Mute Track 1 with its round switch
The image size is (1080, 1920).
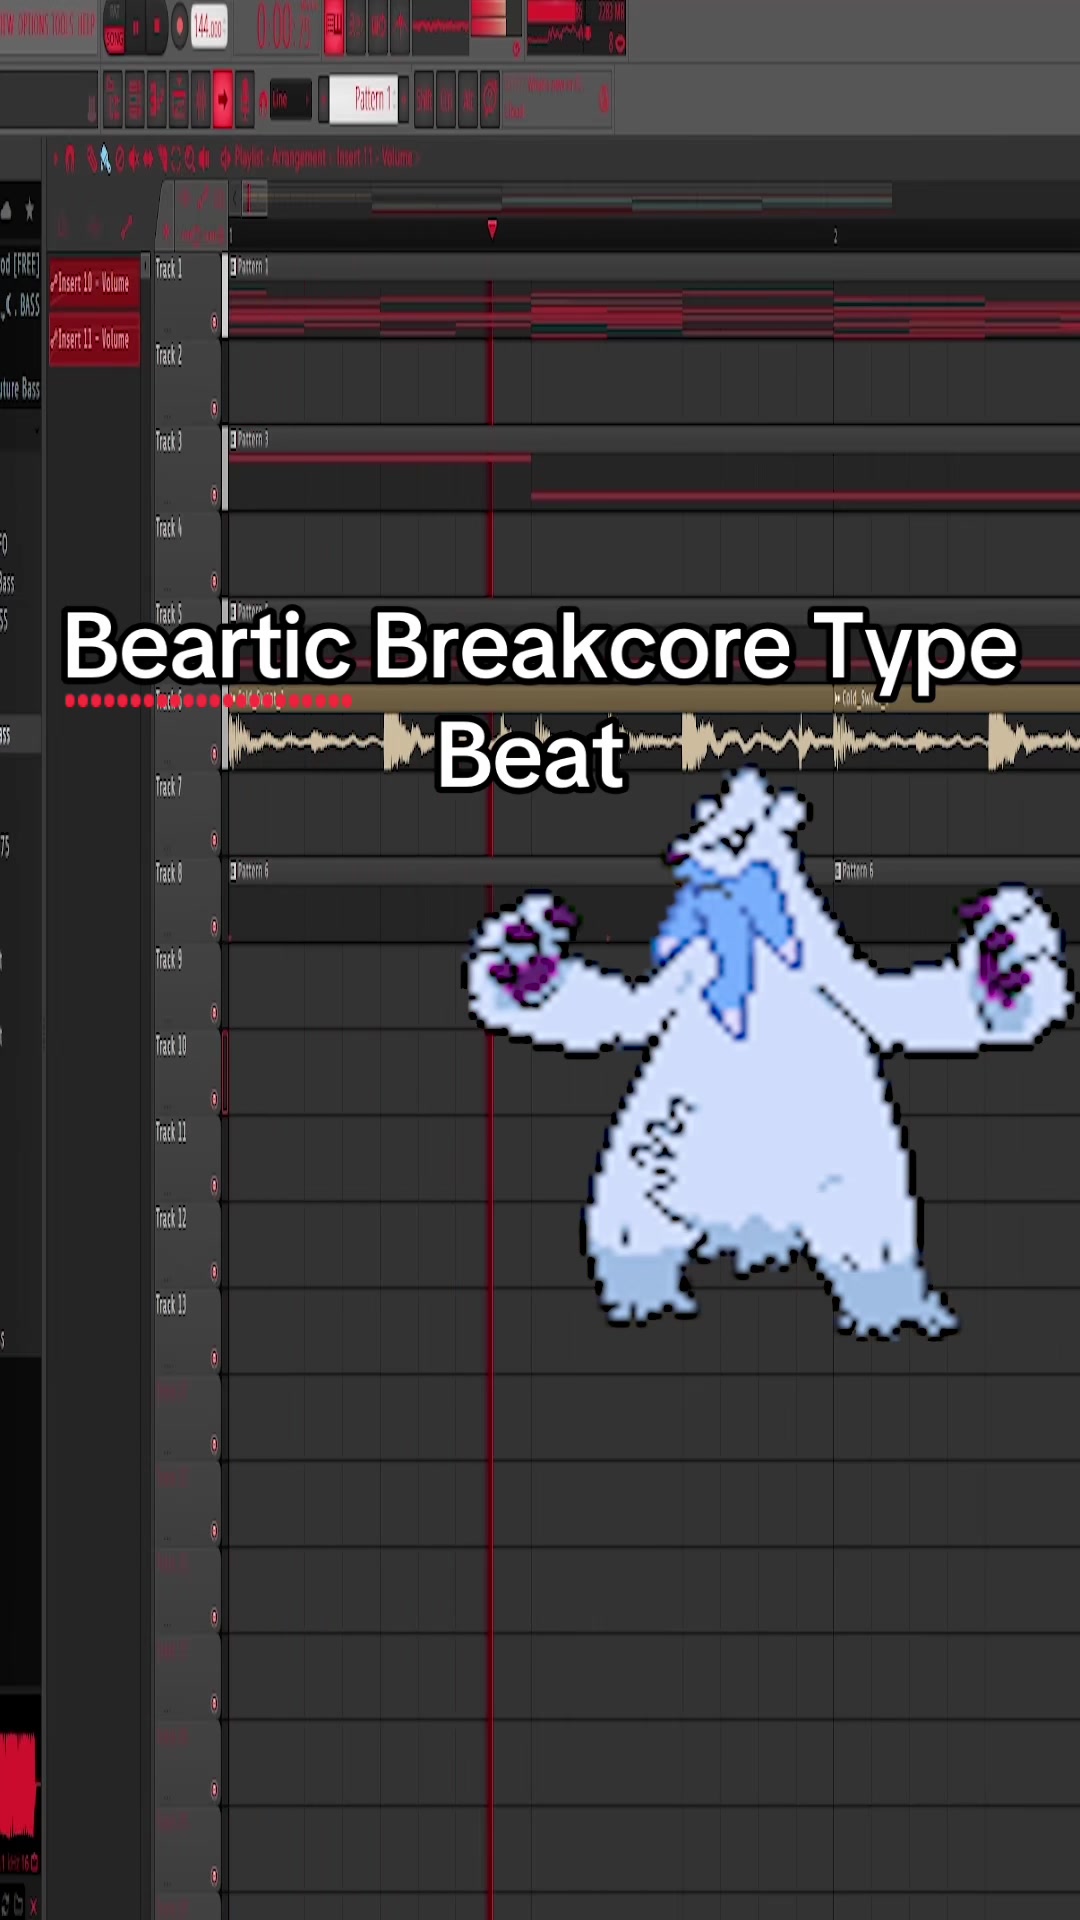tap(214, 322)
